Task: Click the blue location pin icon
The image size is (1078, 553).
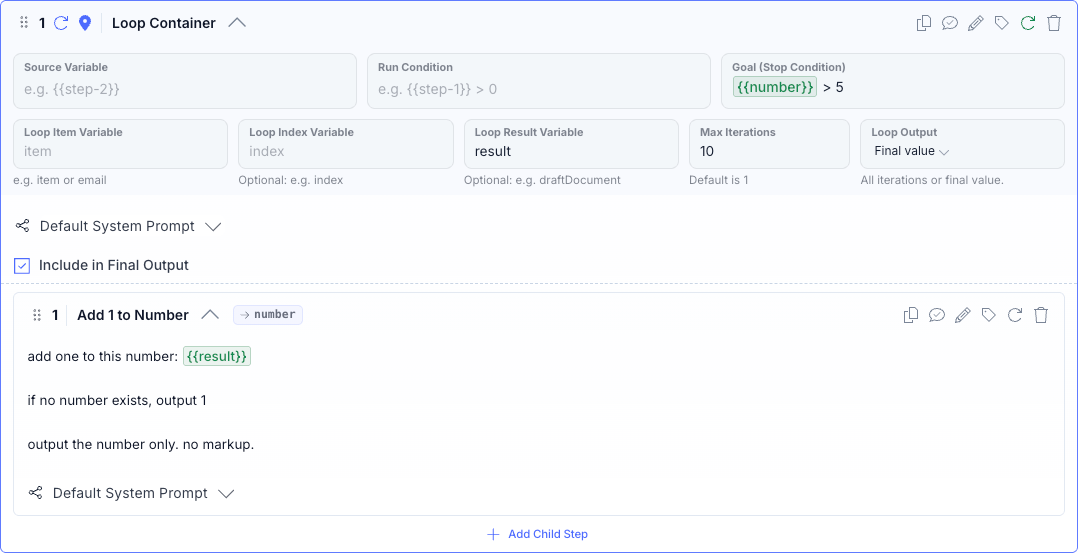Action: [85, 23]
